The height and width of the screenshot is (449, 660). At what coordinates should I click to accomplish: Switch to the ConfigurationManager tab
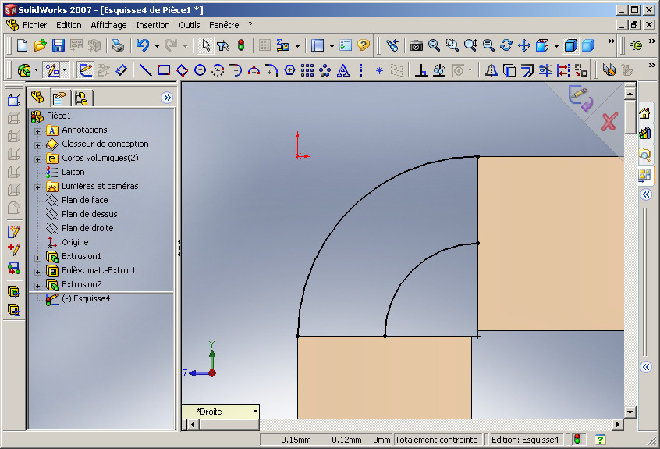coord(80,98)
